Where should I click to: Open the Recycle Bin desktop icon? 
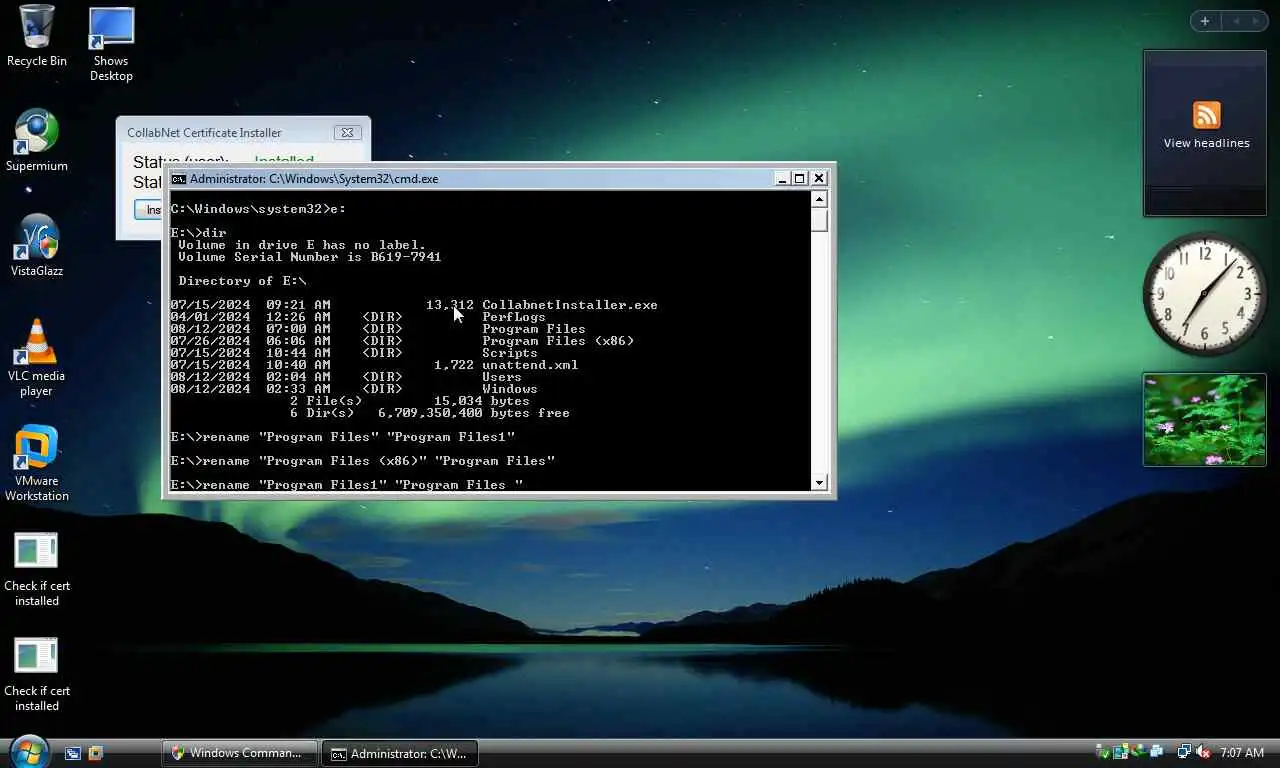pyautogui.click(x=37, y=36)
